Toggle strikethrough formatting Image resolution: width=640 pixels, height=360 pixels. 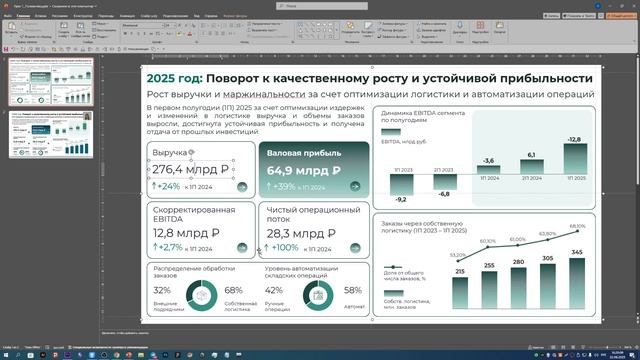click(x=151, y=33)
